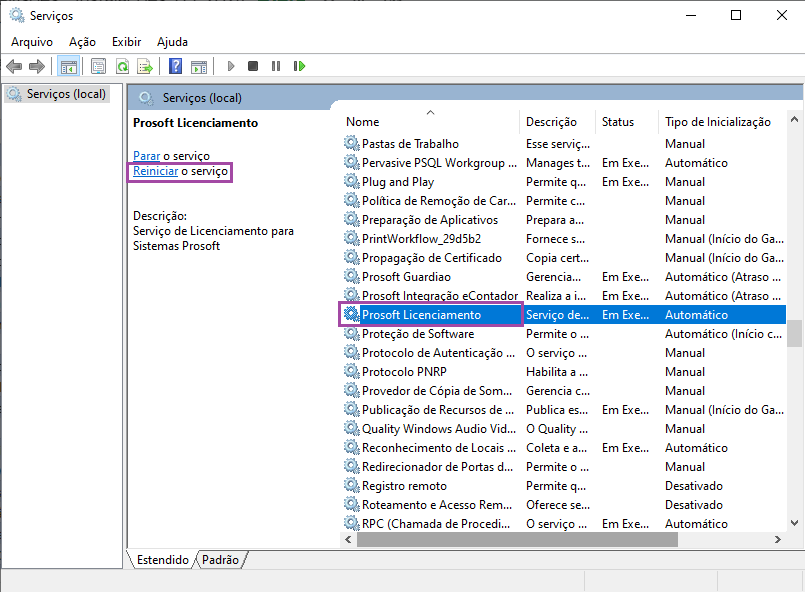Click the Export List toolbar icon
This screenshot has width=805, height=592.
pyautogui.click(x=145, y=66)
